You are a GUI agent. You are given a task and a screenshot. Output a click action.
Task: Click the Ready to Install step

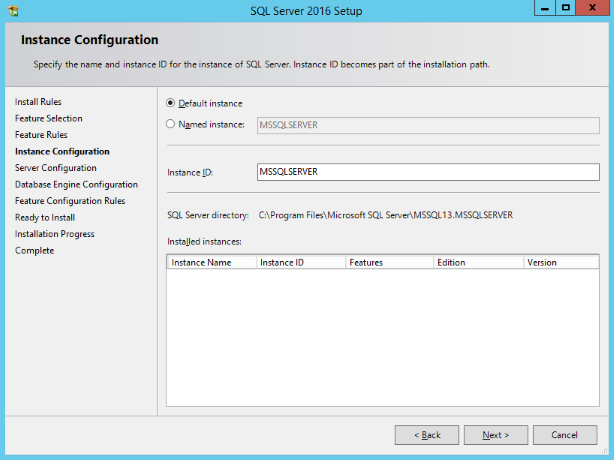(x=45, y=217)
